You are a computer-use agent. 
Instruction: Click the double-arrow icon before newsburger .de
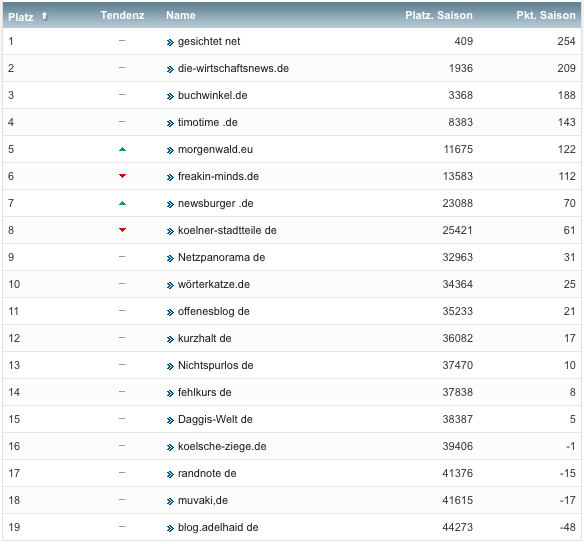pos(170,204)
